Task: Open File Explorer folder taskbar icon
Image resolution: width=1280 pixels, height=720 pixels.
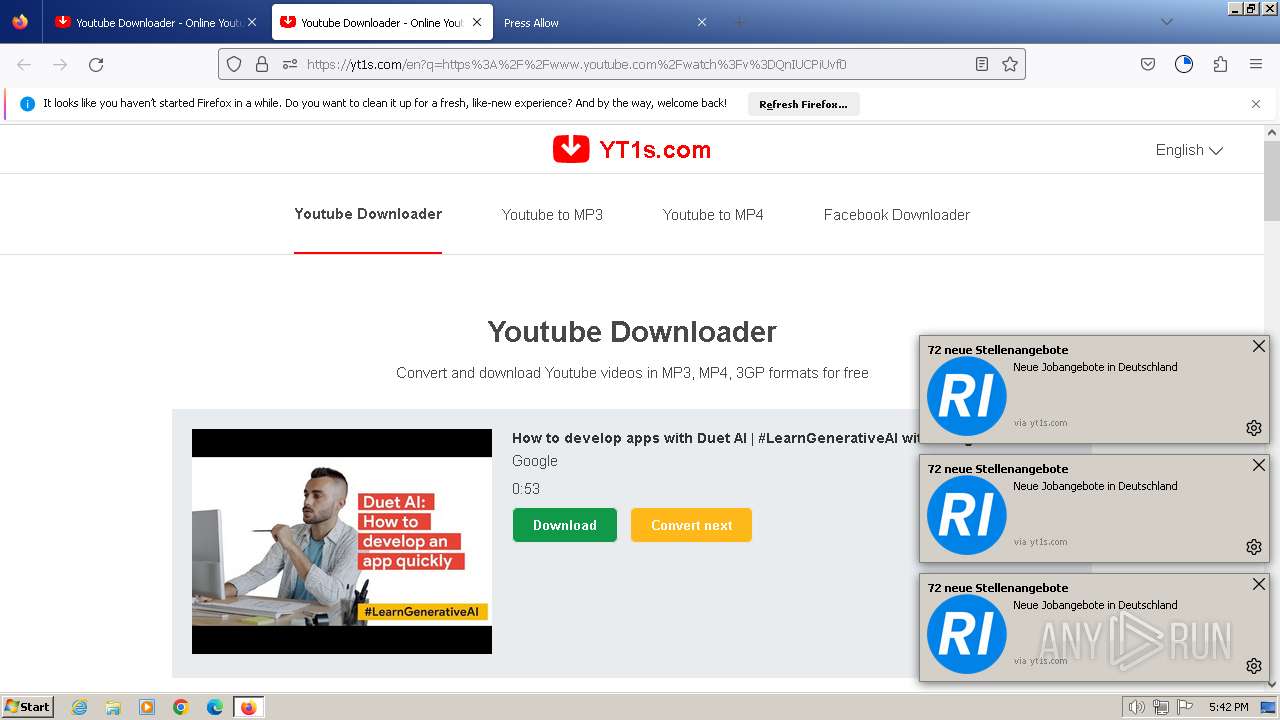Action: pyautogui.click(x=113, y=707)
